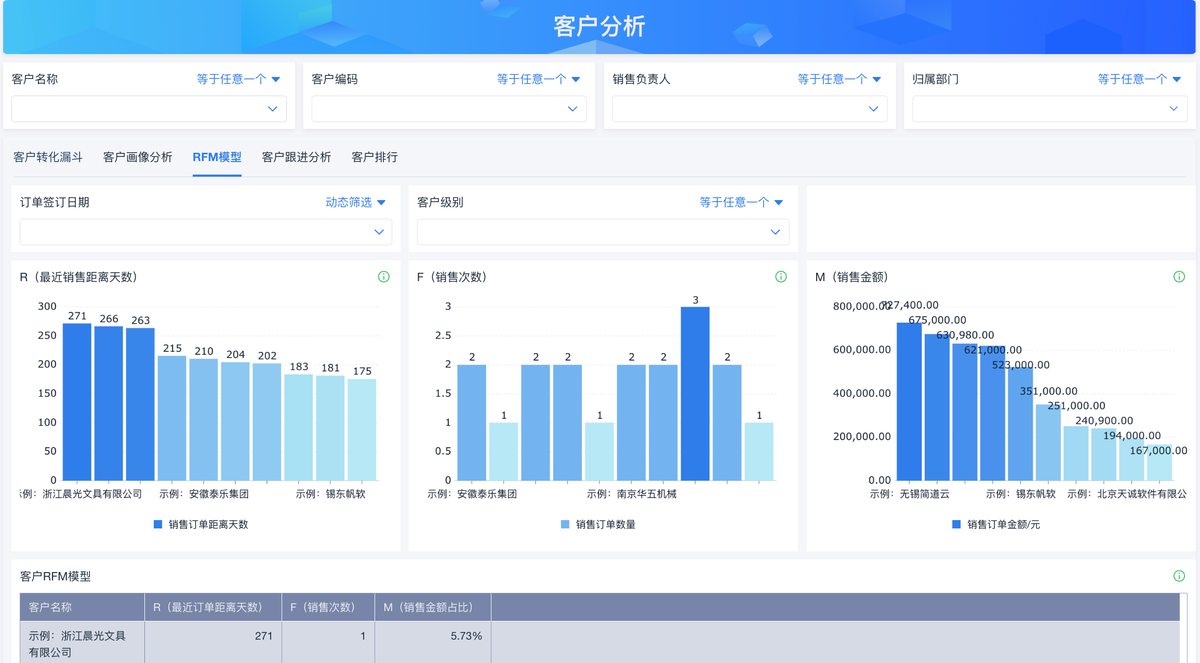Switch to 客户转化漏斗 tab
This screenshot has height=663, width=1200.
tap(48, 157)
